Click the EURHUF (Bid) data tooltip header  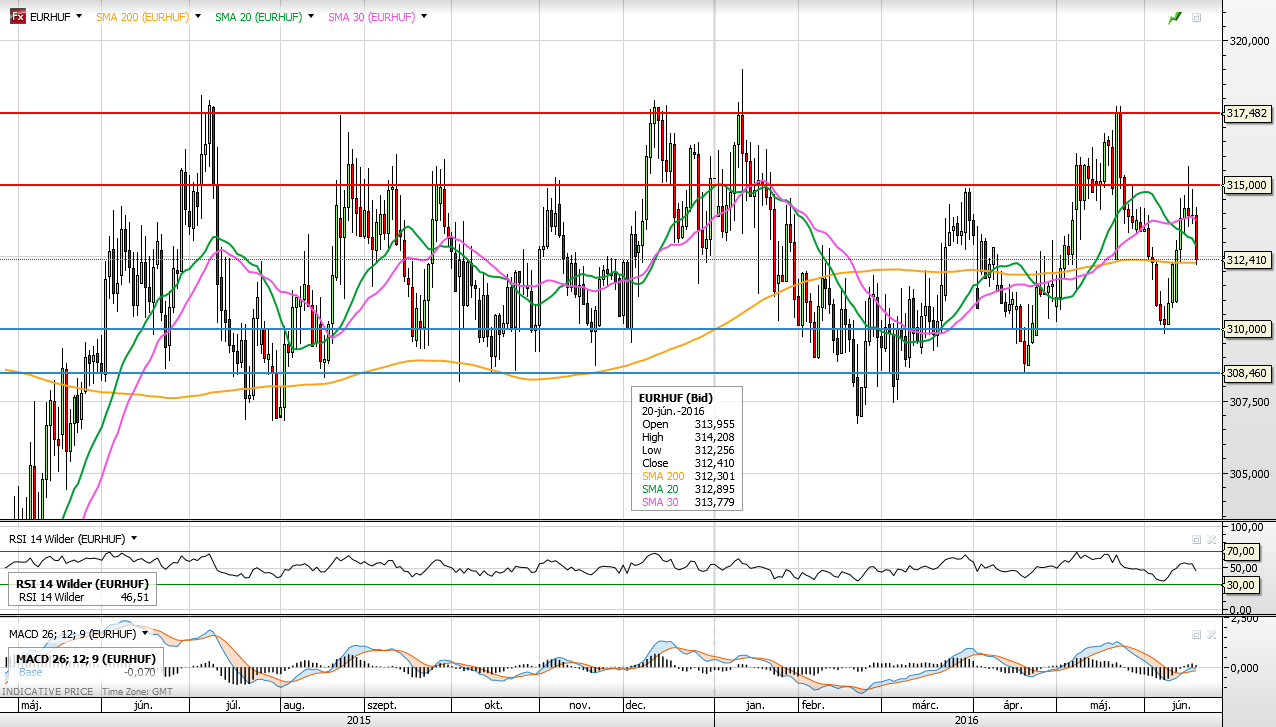(x=675, y=398)
